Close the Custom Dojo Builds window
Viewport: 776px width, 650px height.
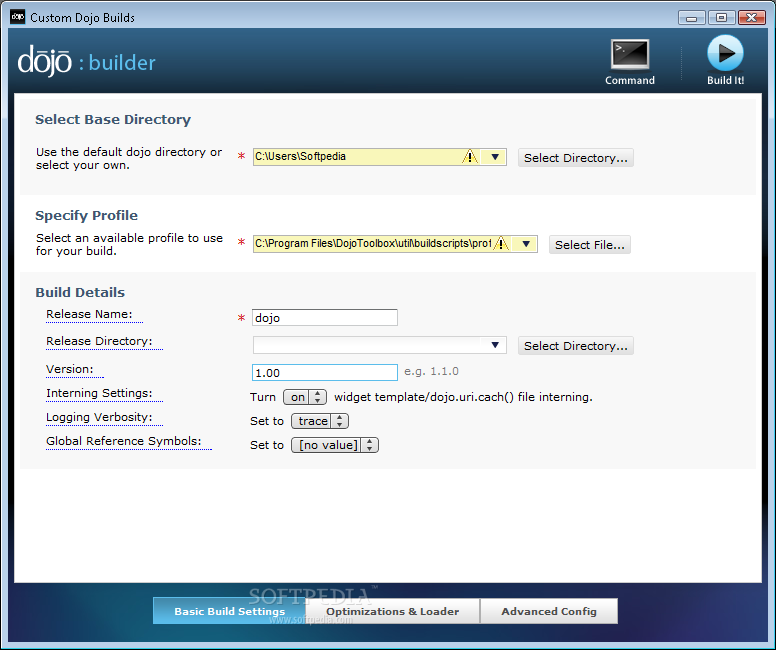(x=752, y=18)
